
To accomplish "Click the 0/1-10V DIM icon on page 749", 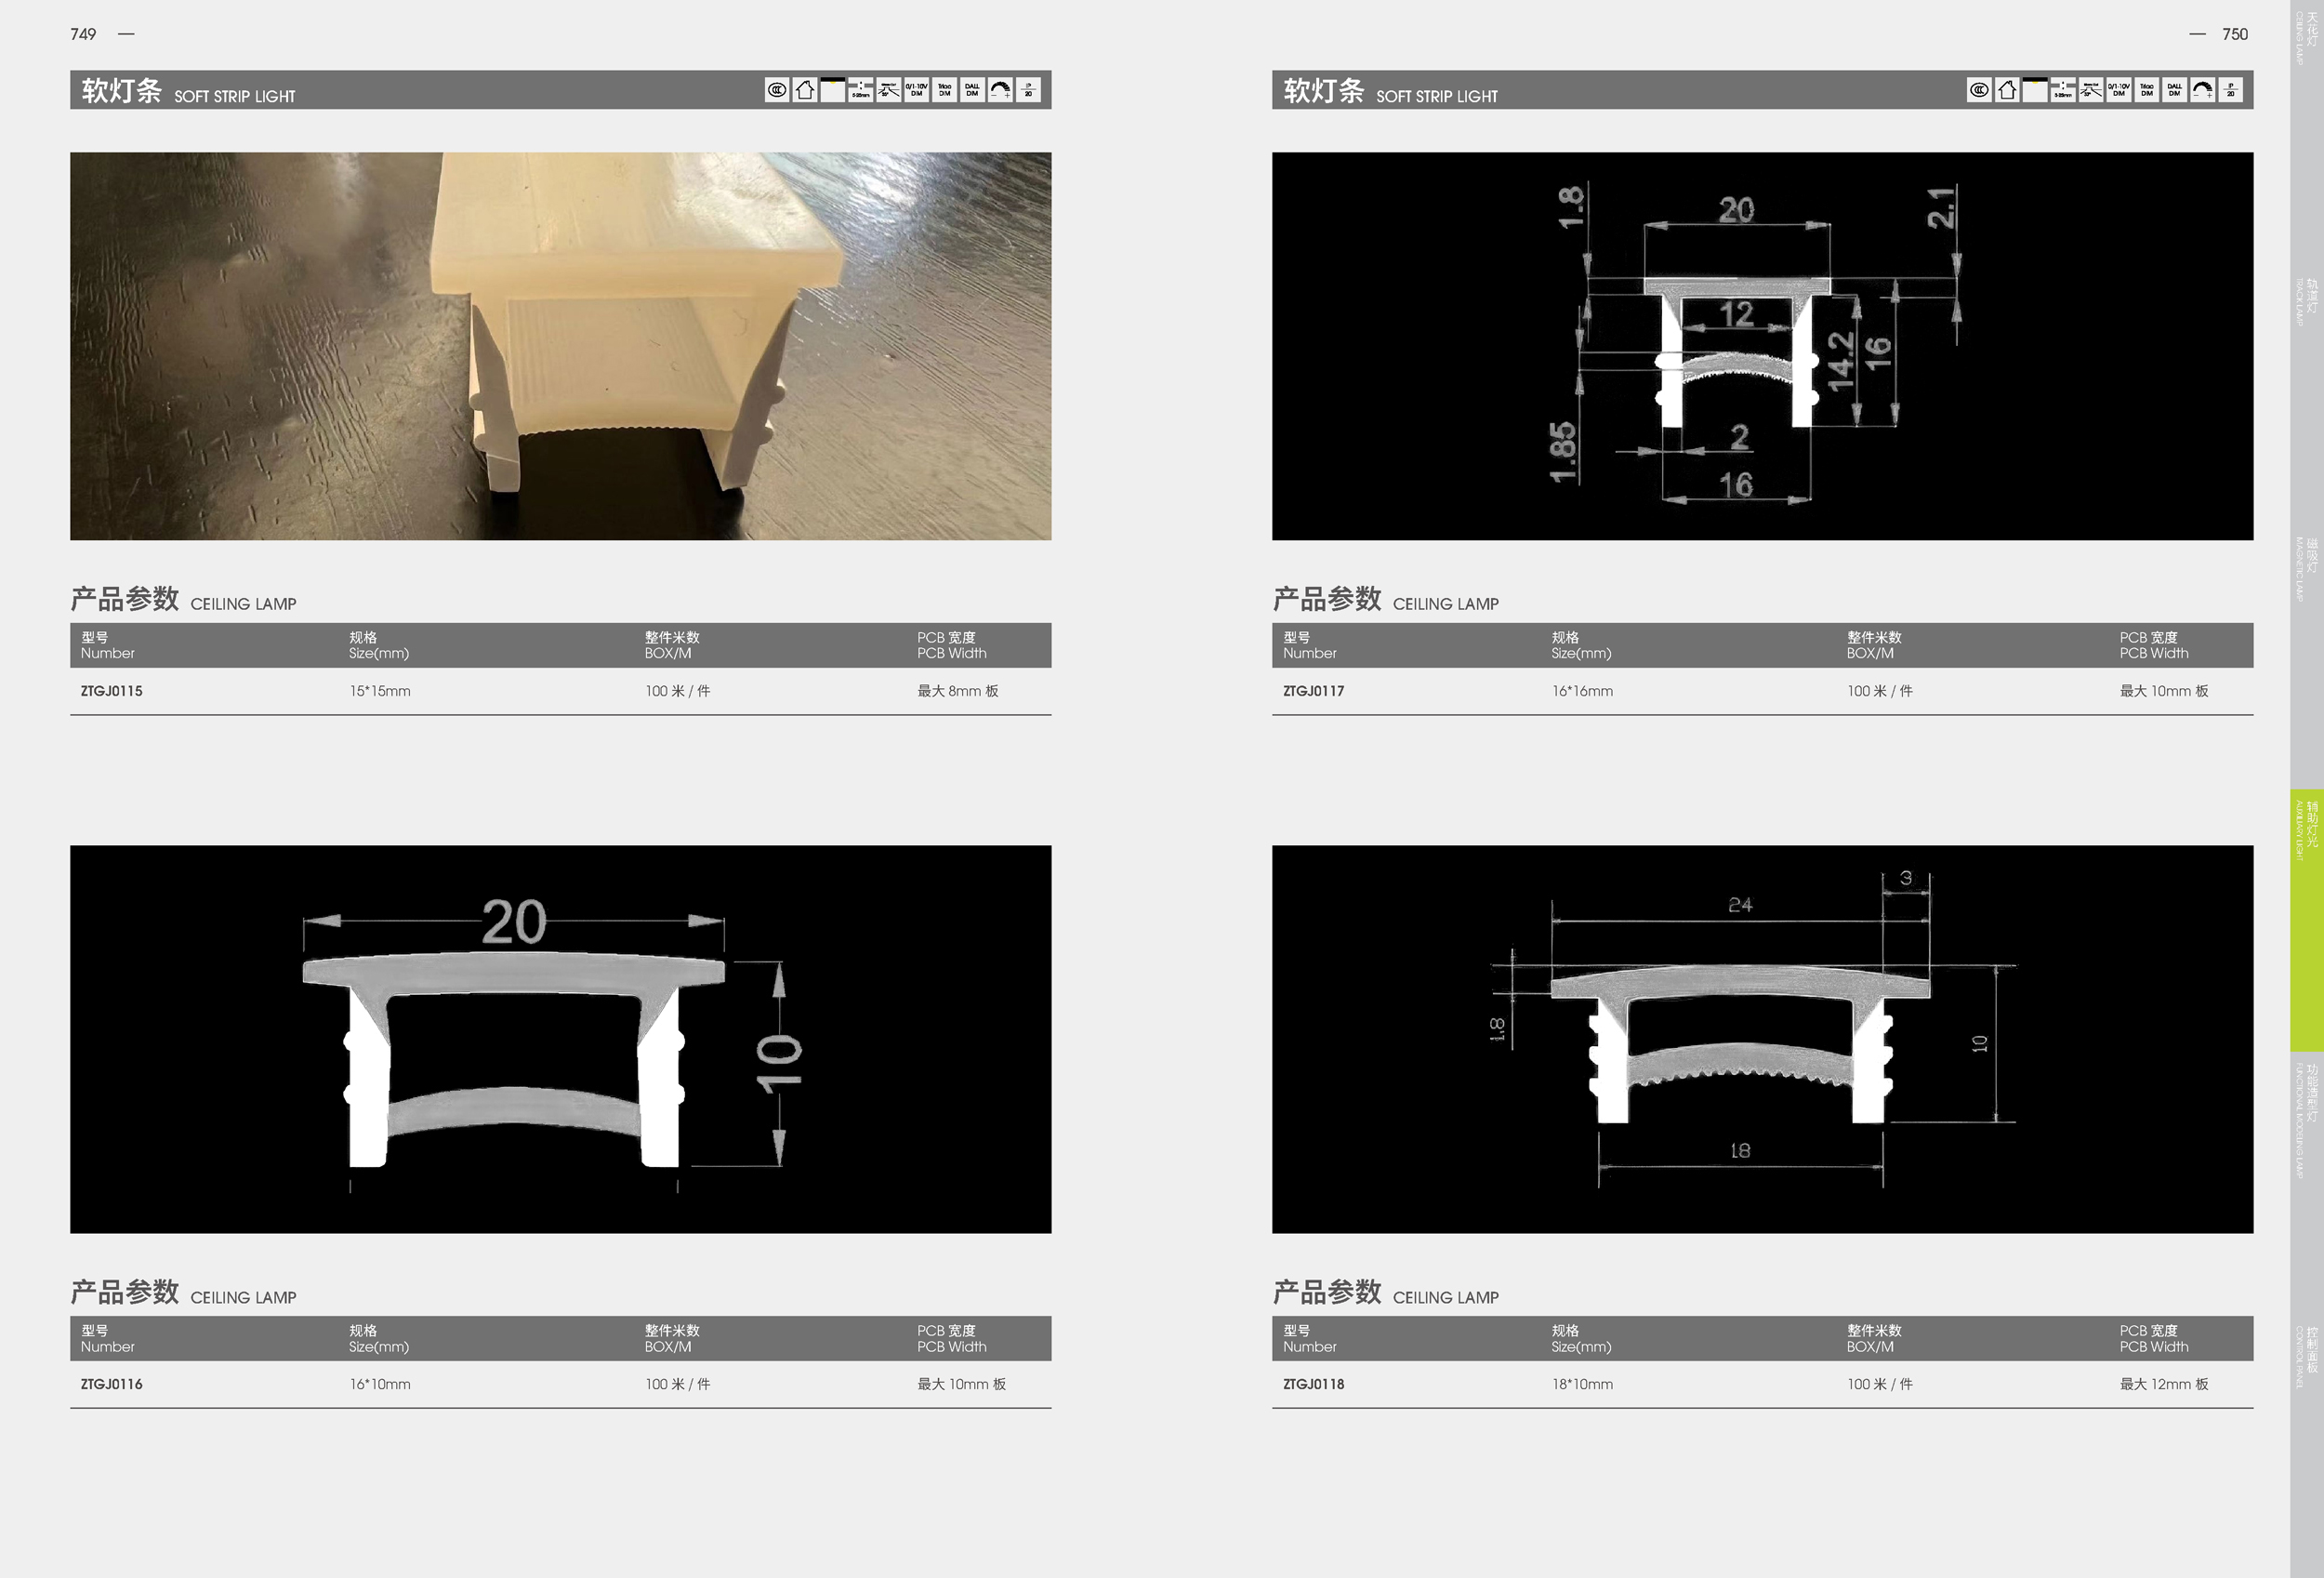I will pyautogui.click(x=916, y=90).
